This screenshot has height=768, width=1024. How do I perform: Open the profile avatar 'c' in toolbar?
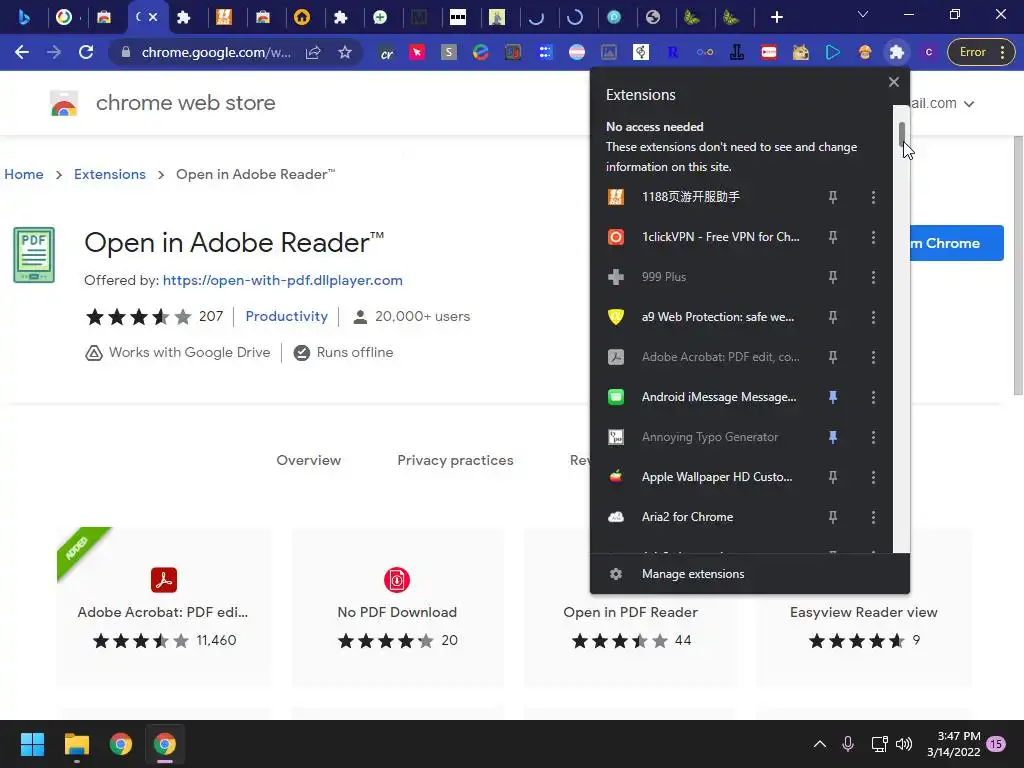click(x=929, y=52)
